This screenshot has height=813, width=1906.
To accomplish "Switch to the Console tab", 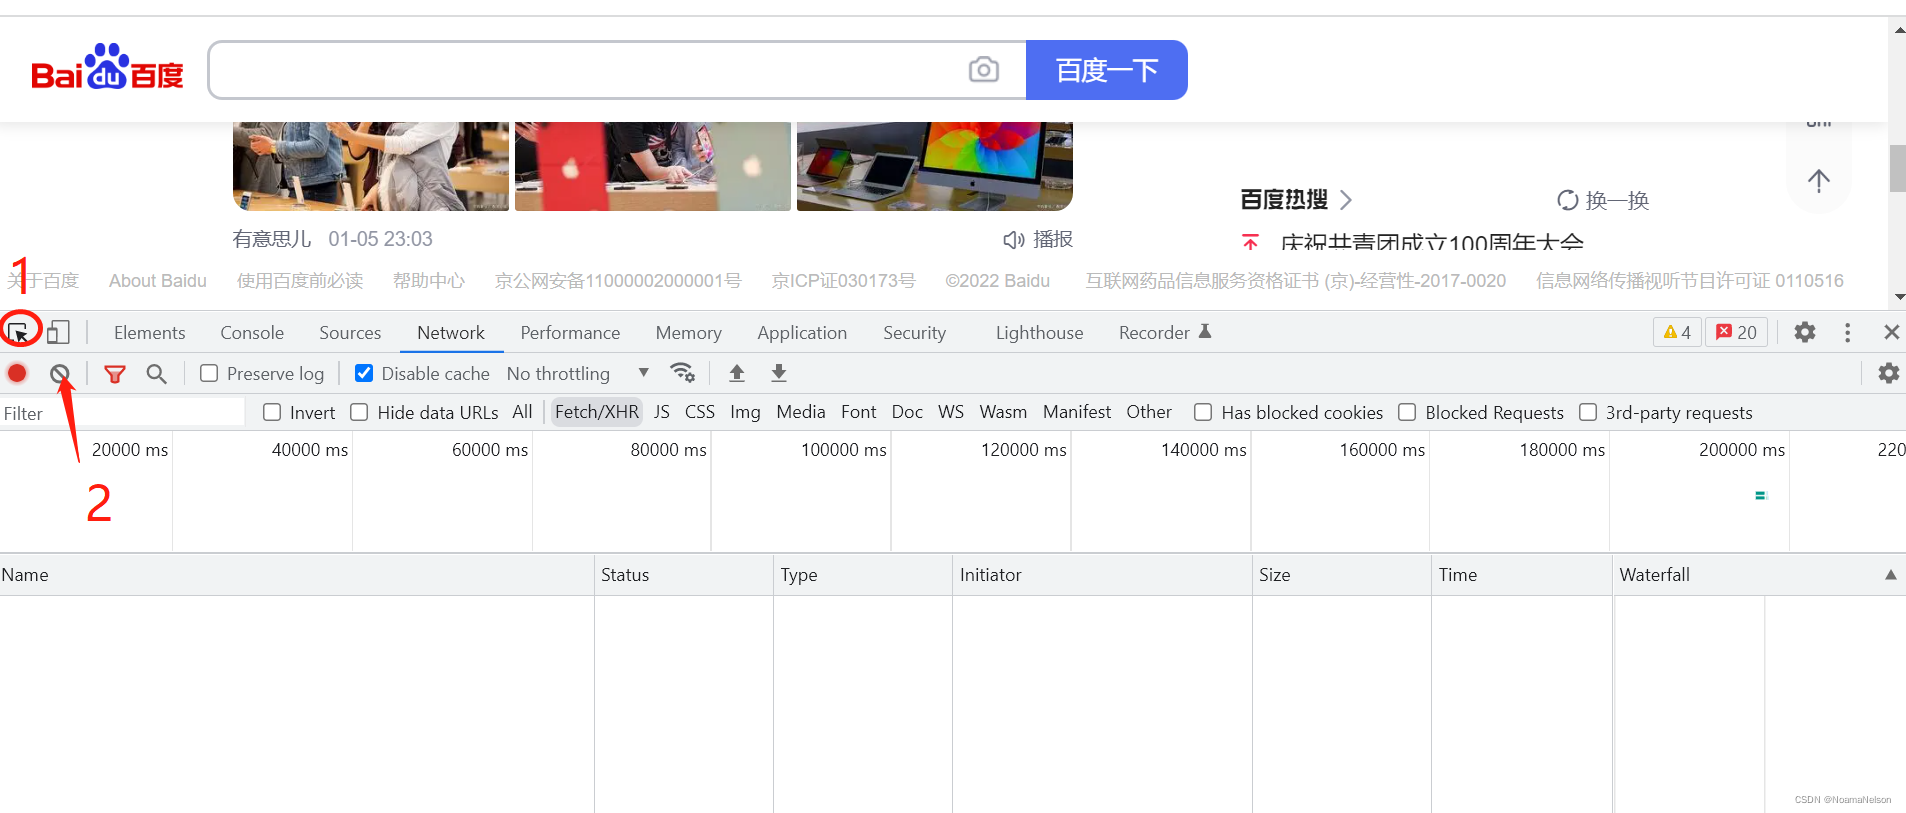I will pos(252,333).
